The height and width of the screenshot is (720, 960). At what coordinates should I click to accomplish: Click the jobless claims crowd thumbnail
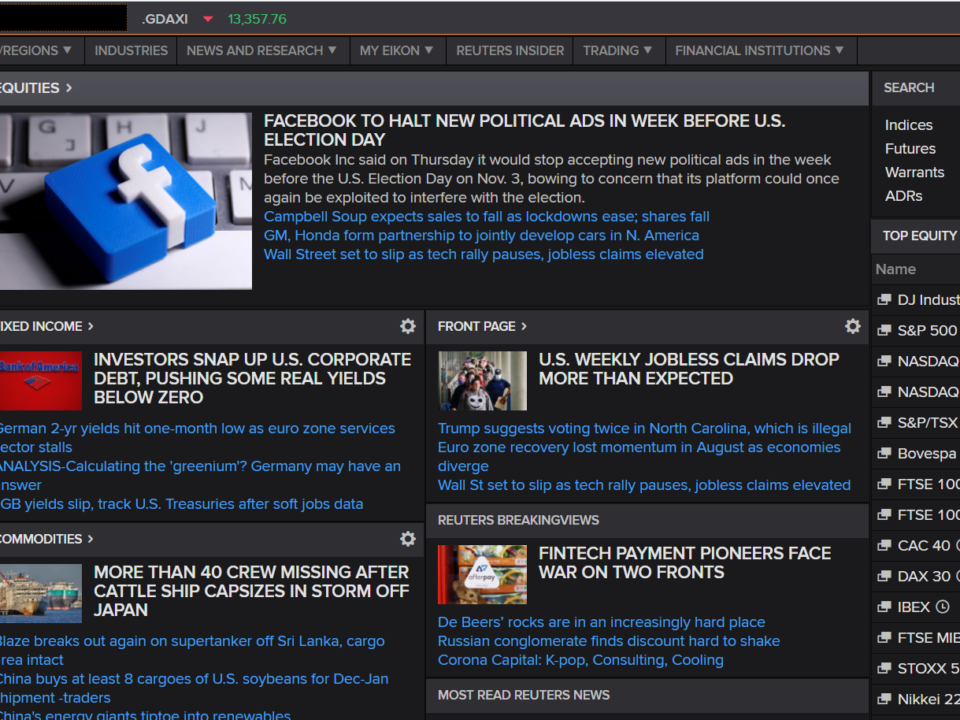[x=482, y=381]
